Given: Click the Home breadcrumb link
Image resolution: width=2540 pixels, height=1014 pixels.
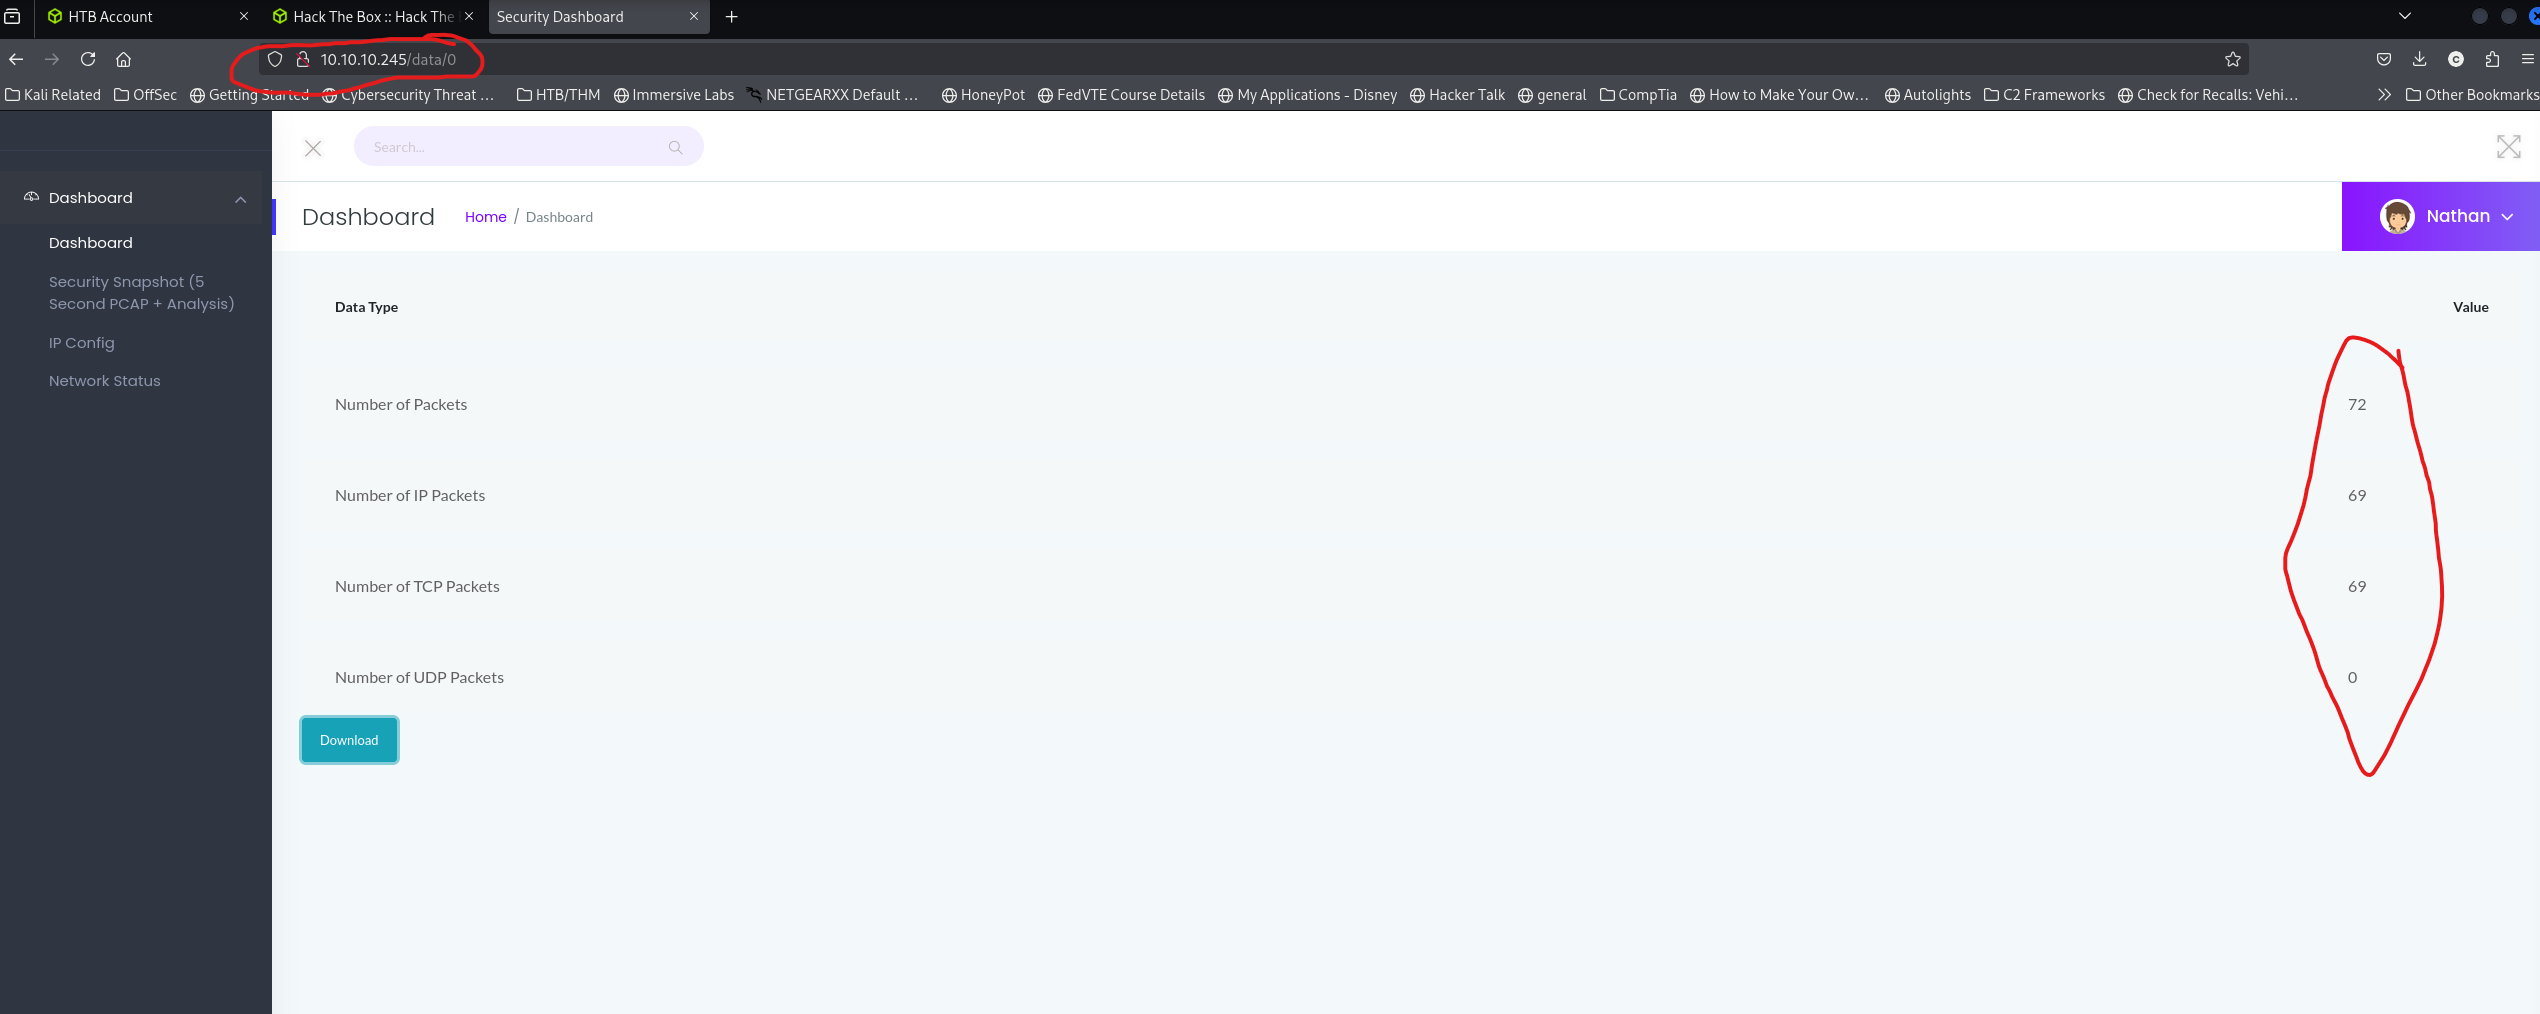Looking at the screenshot, I should (485, 217).
